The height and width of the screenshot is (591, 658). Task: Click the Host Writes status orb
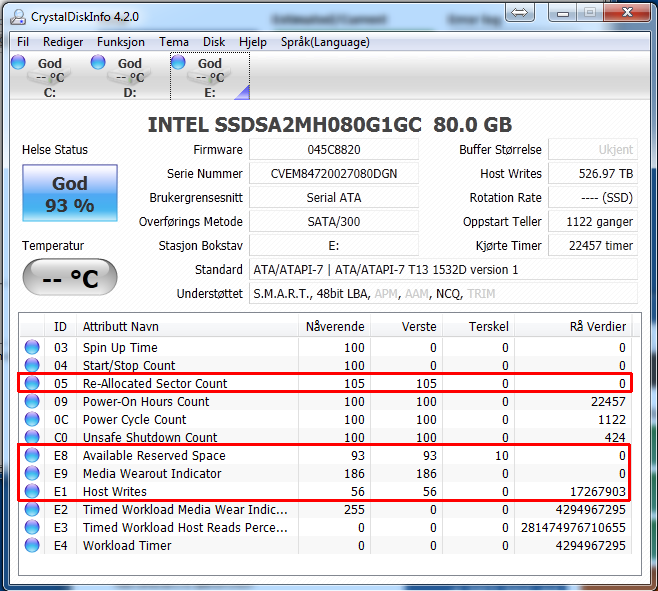[32, 491]
